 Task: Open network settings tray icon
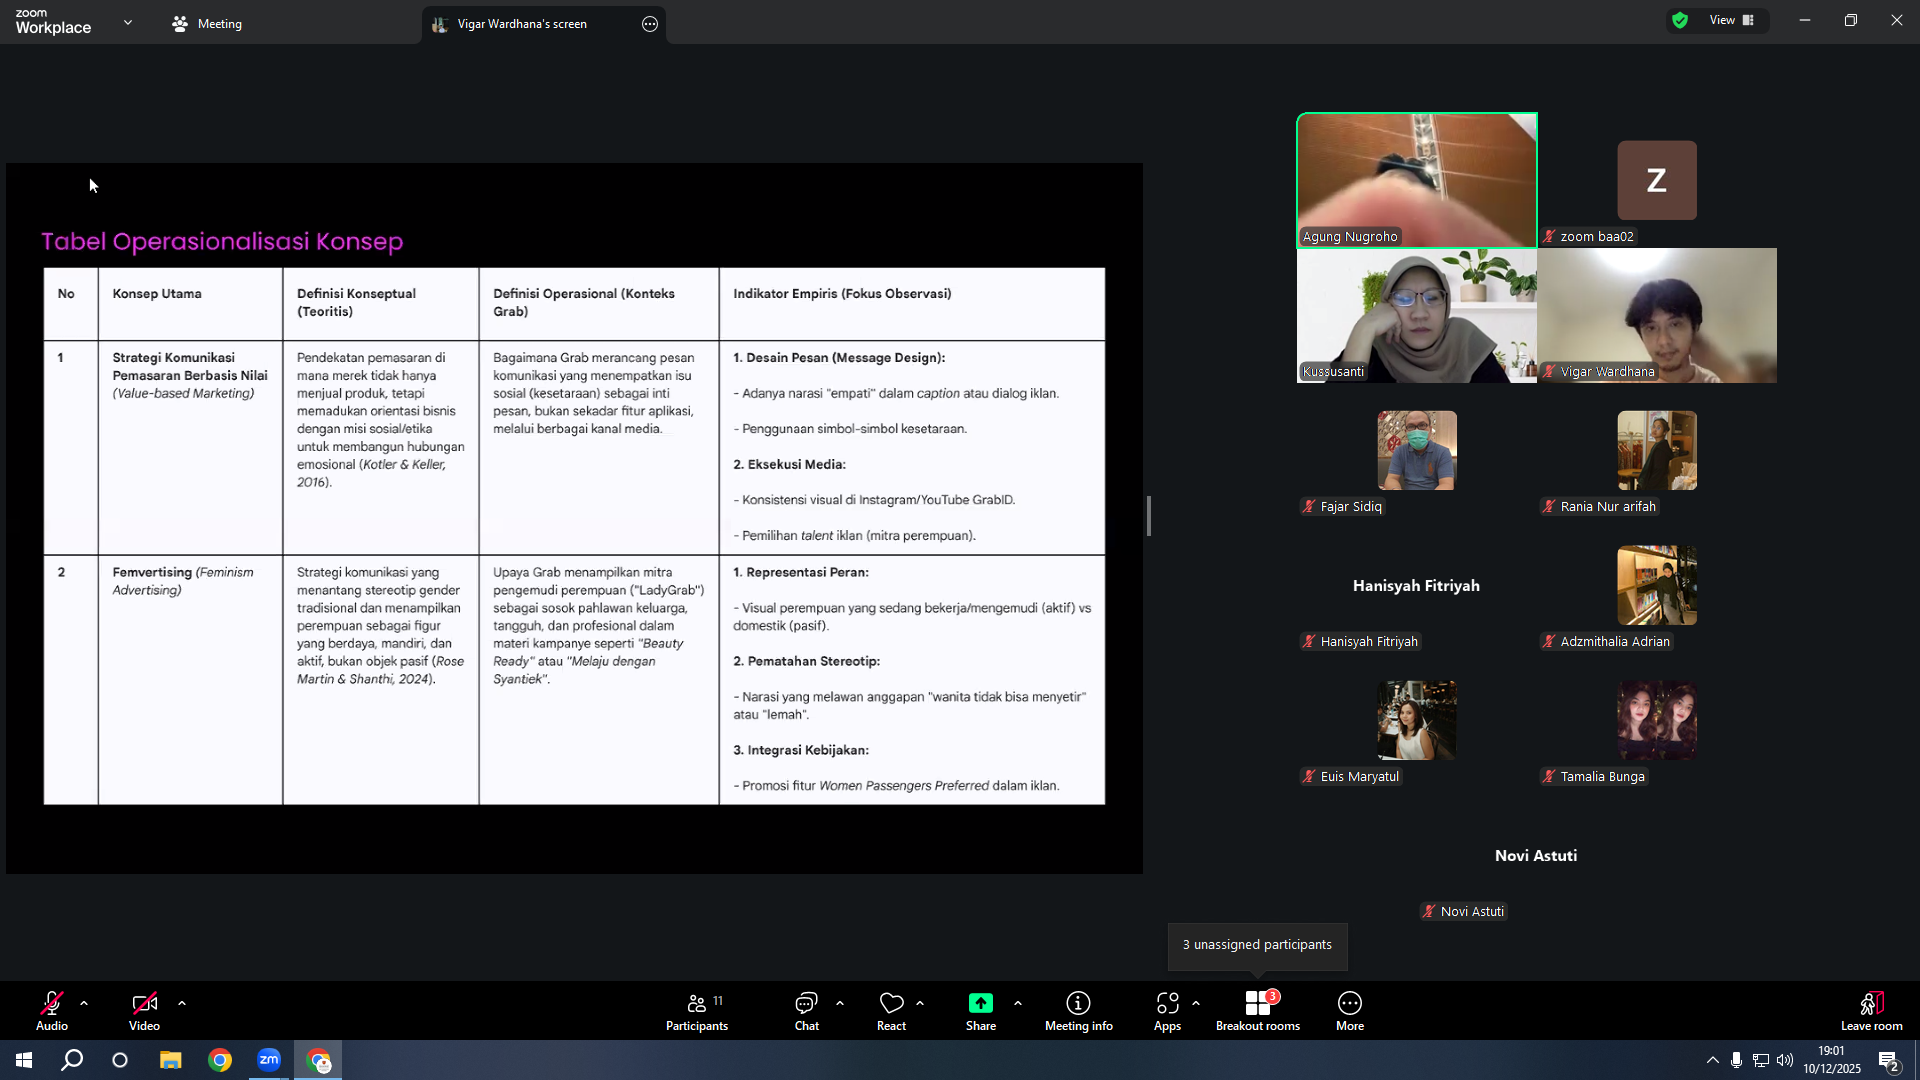tap(1761, 1060)
